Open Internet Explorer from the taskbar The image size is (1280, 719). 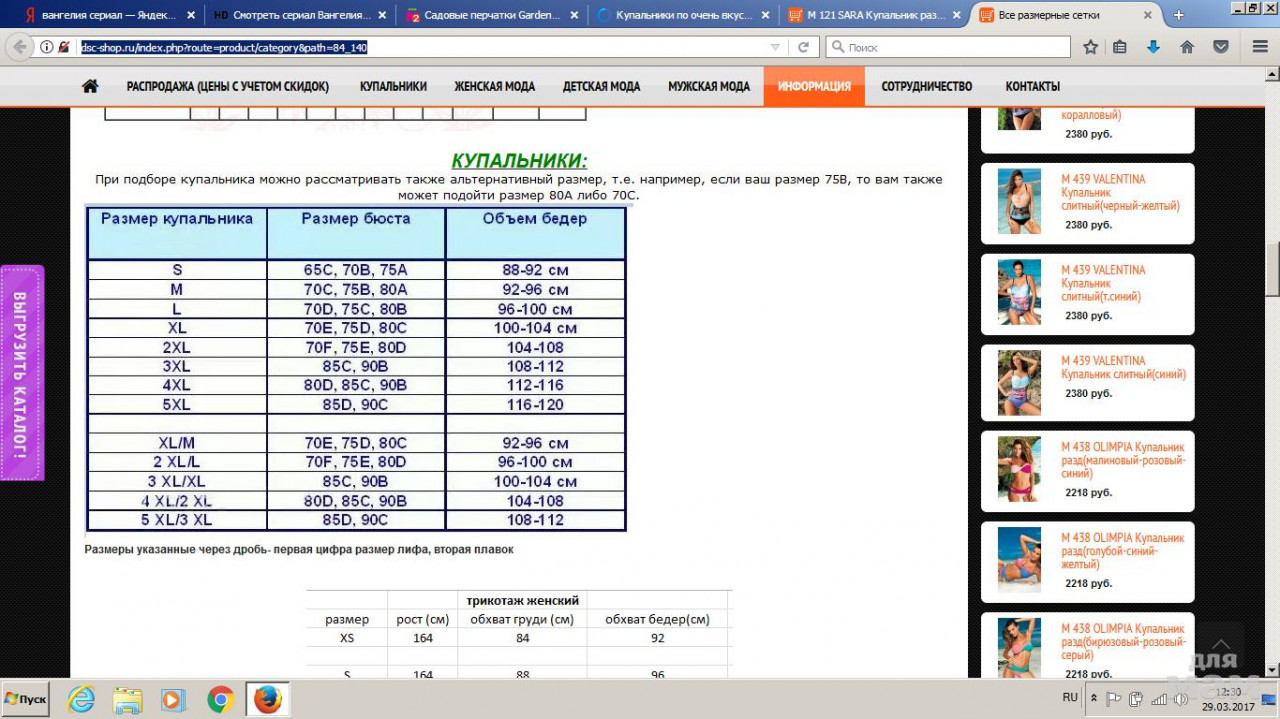[x=81, y=699]
